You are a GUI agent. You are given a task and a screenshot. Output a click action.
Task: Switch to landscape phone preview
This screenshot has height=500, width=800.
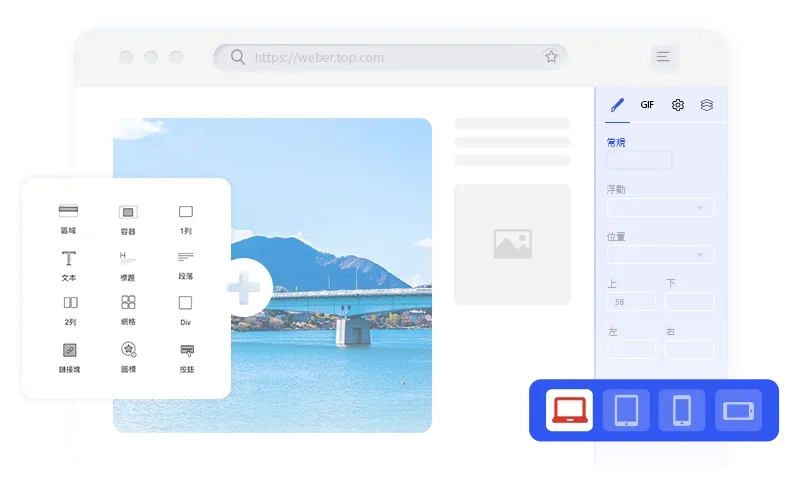738,410
